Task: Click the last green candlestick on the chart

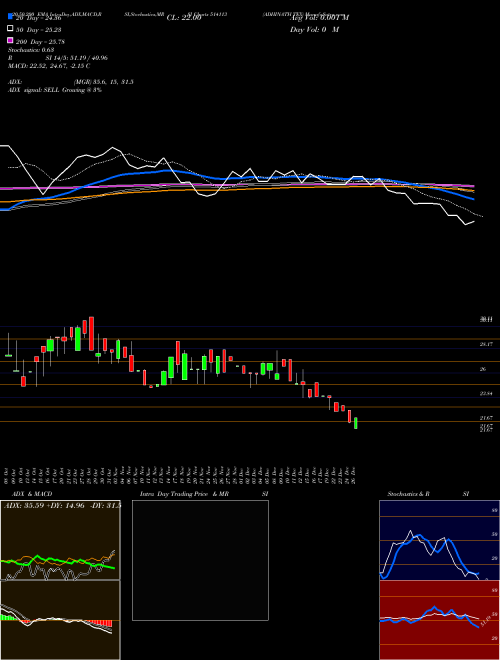Action: 356,423
